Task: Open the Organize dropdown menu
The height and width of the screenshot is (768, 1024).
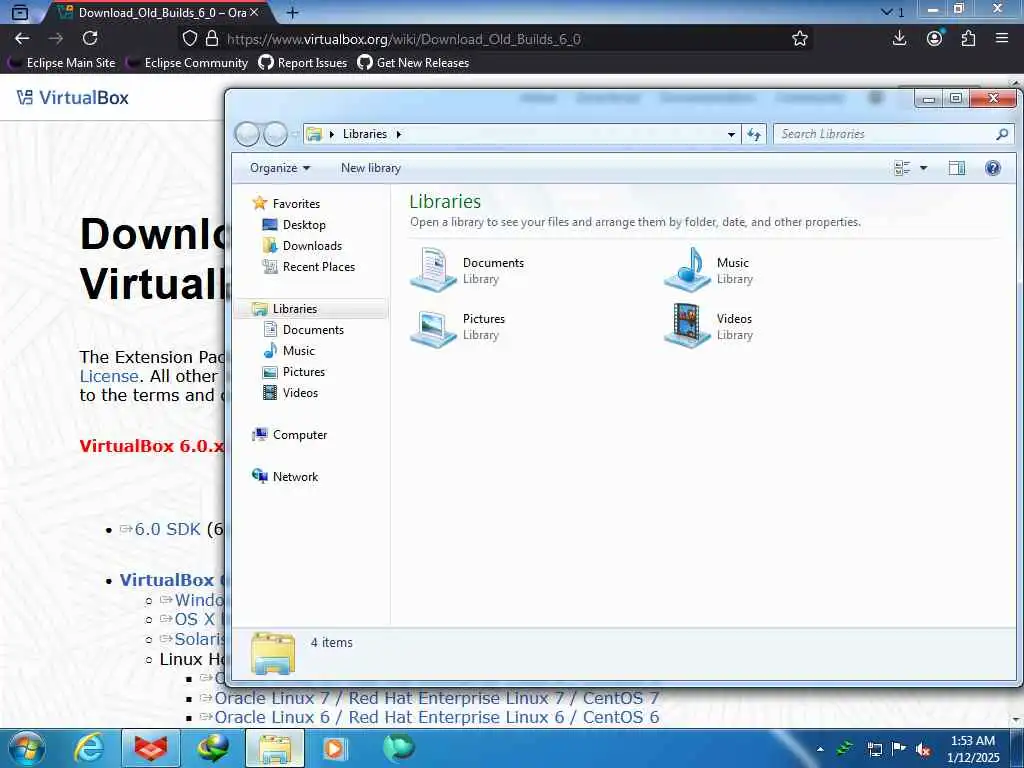Action: tap(280, 168)
